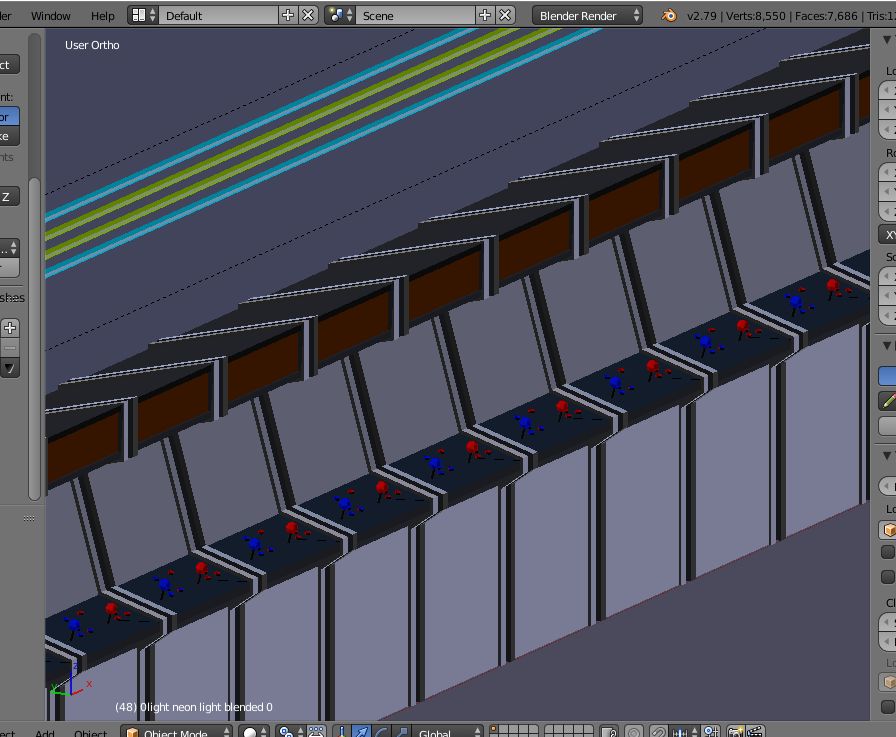The image size is (896, 737).
Task: Click the first Location field in properties
Action: tap(887, 90)
